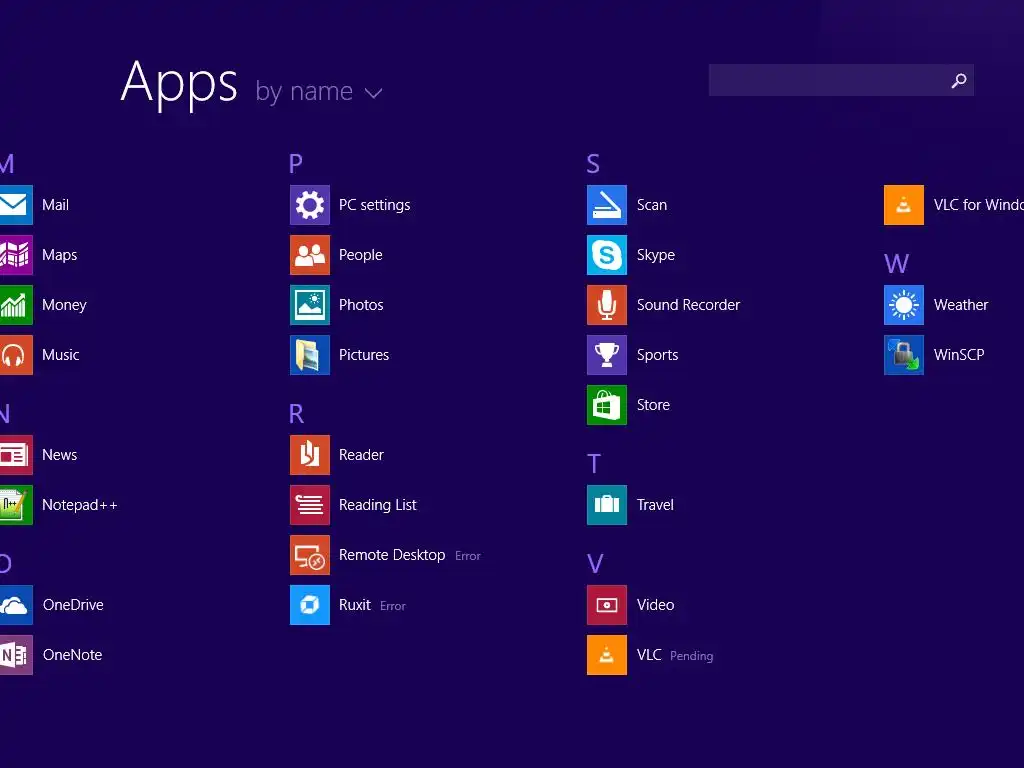1024x768 pixels.
Task: Click the 'WinSCP' label
Action: 959,355
